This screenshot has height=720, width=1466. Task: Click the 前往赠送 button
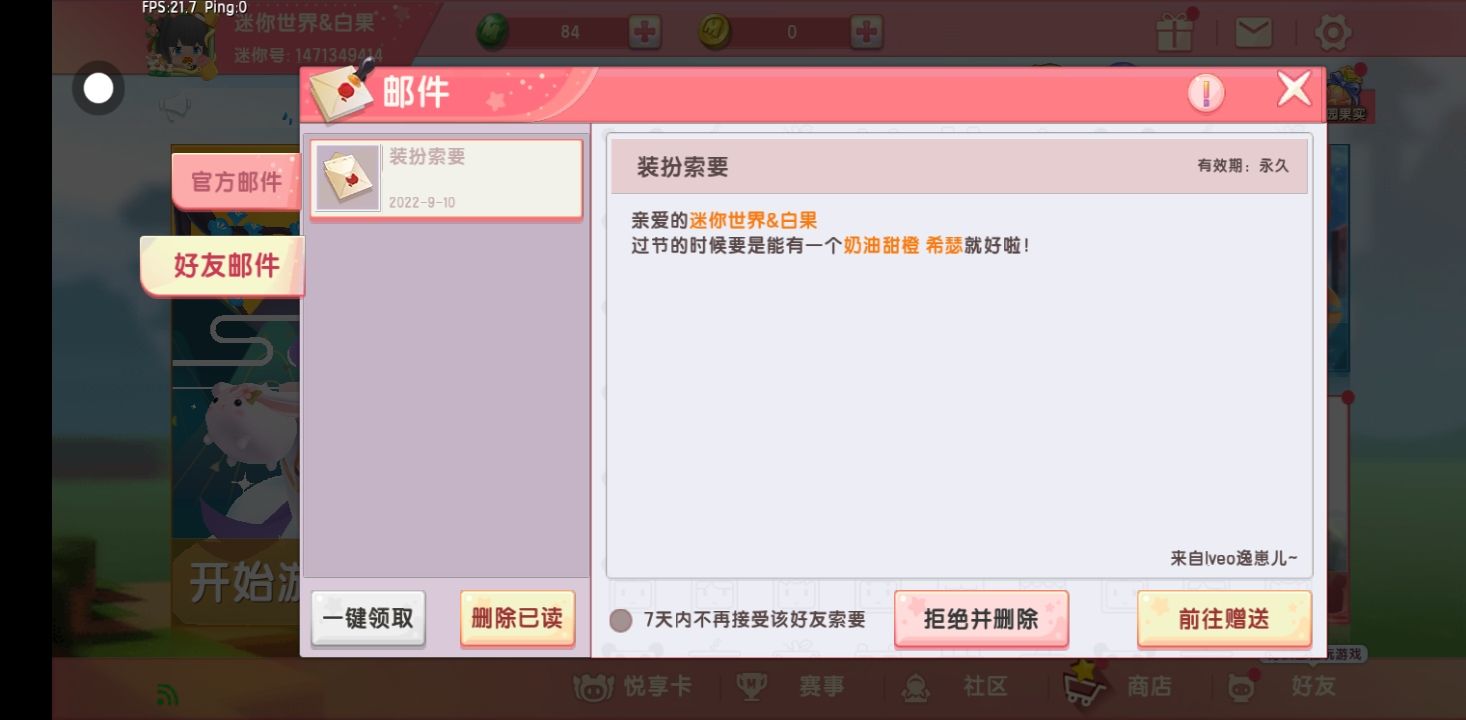coord(1224,618)
